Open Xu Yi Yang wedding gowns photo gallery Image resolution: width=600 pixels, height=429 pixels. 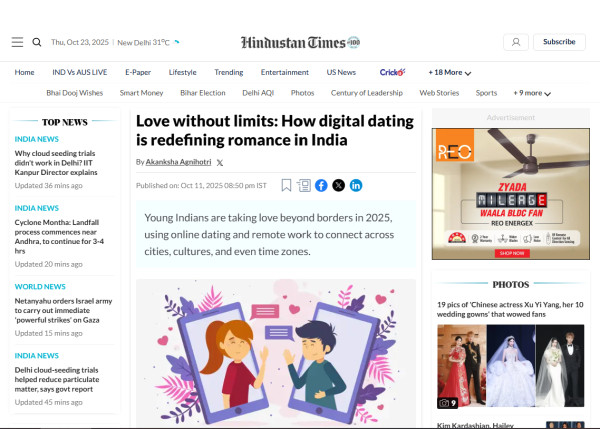(510, 311)
